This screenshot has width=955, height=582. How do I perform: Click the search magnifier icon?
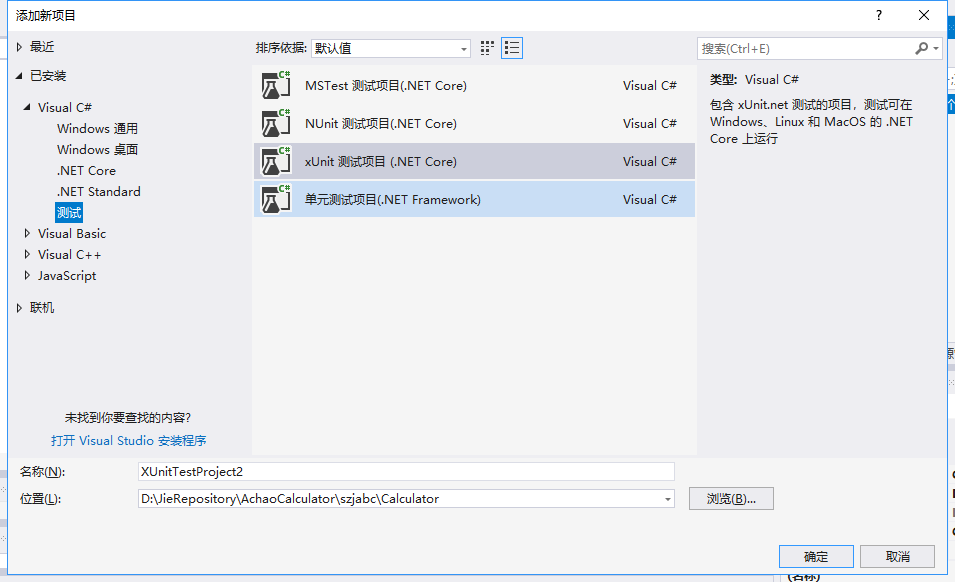click(922, 48)
